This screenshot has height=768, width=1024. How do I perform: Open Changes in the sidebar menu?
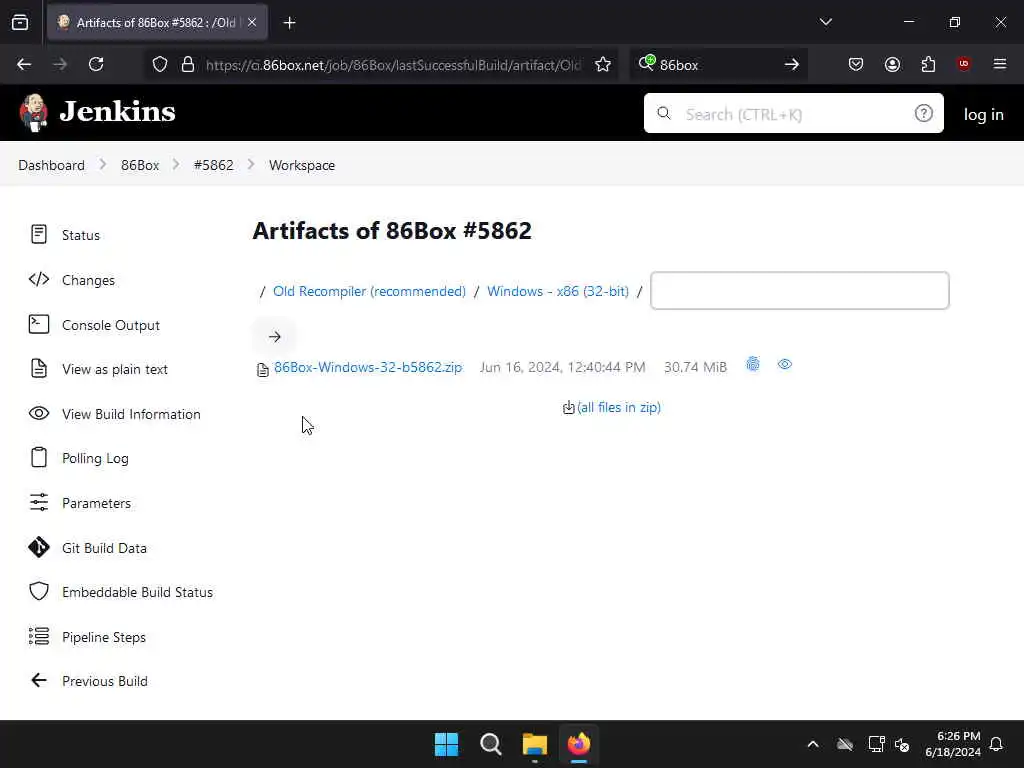point(88,280)
